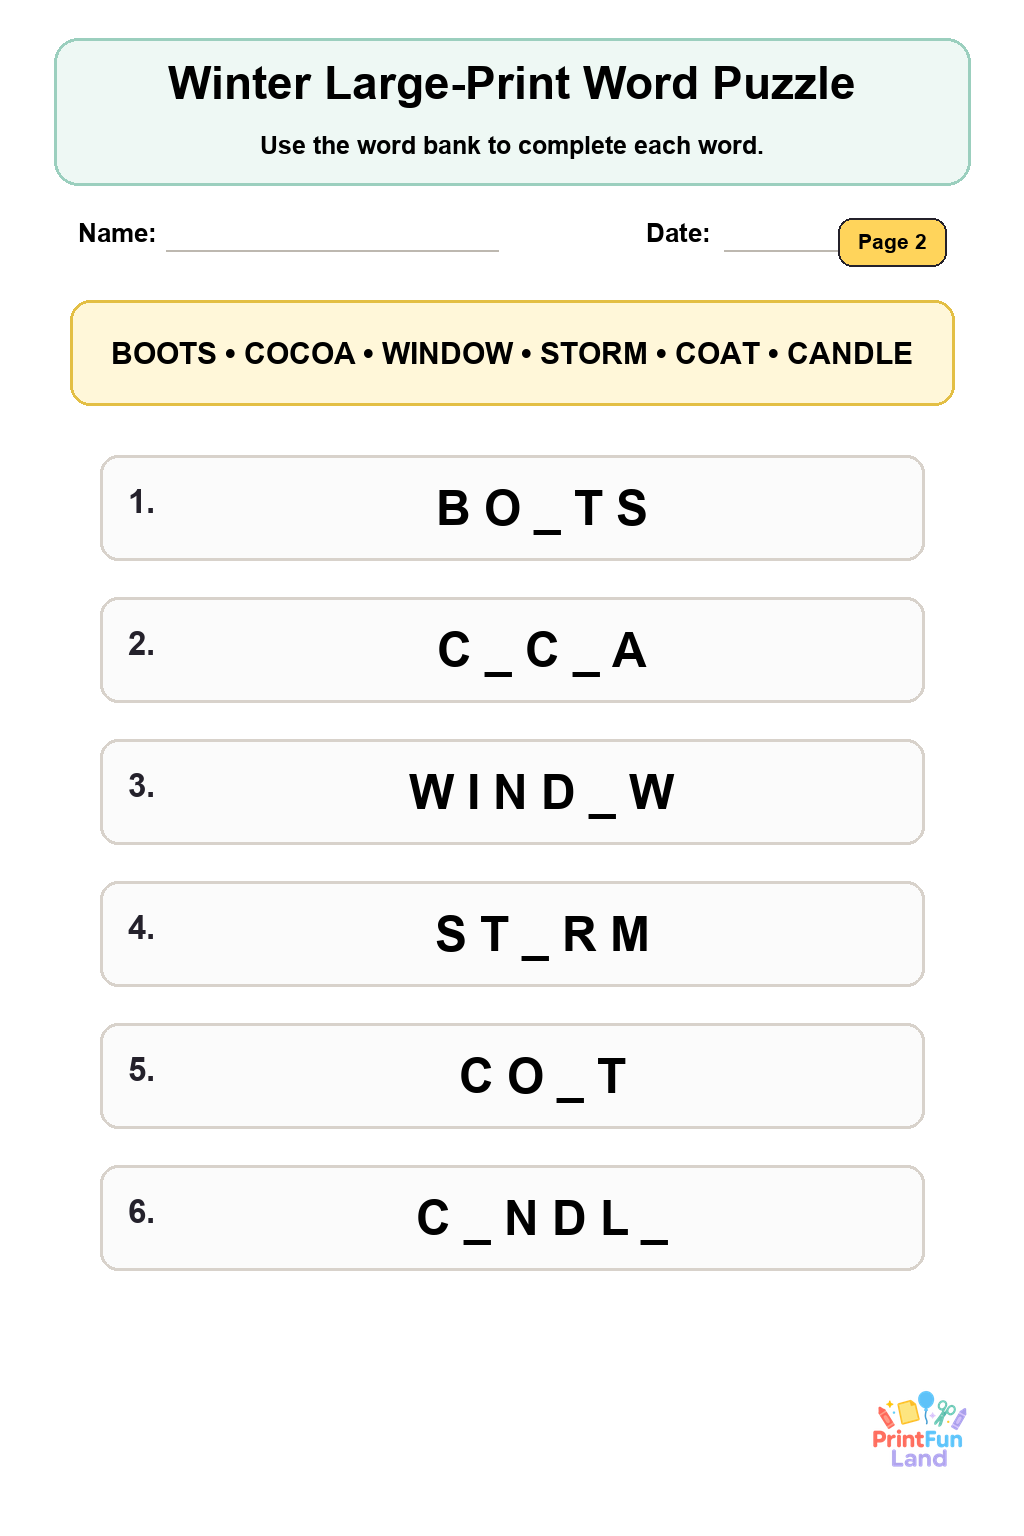
Task: Click the word COAT in word bank
Action: (718, 353)
